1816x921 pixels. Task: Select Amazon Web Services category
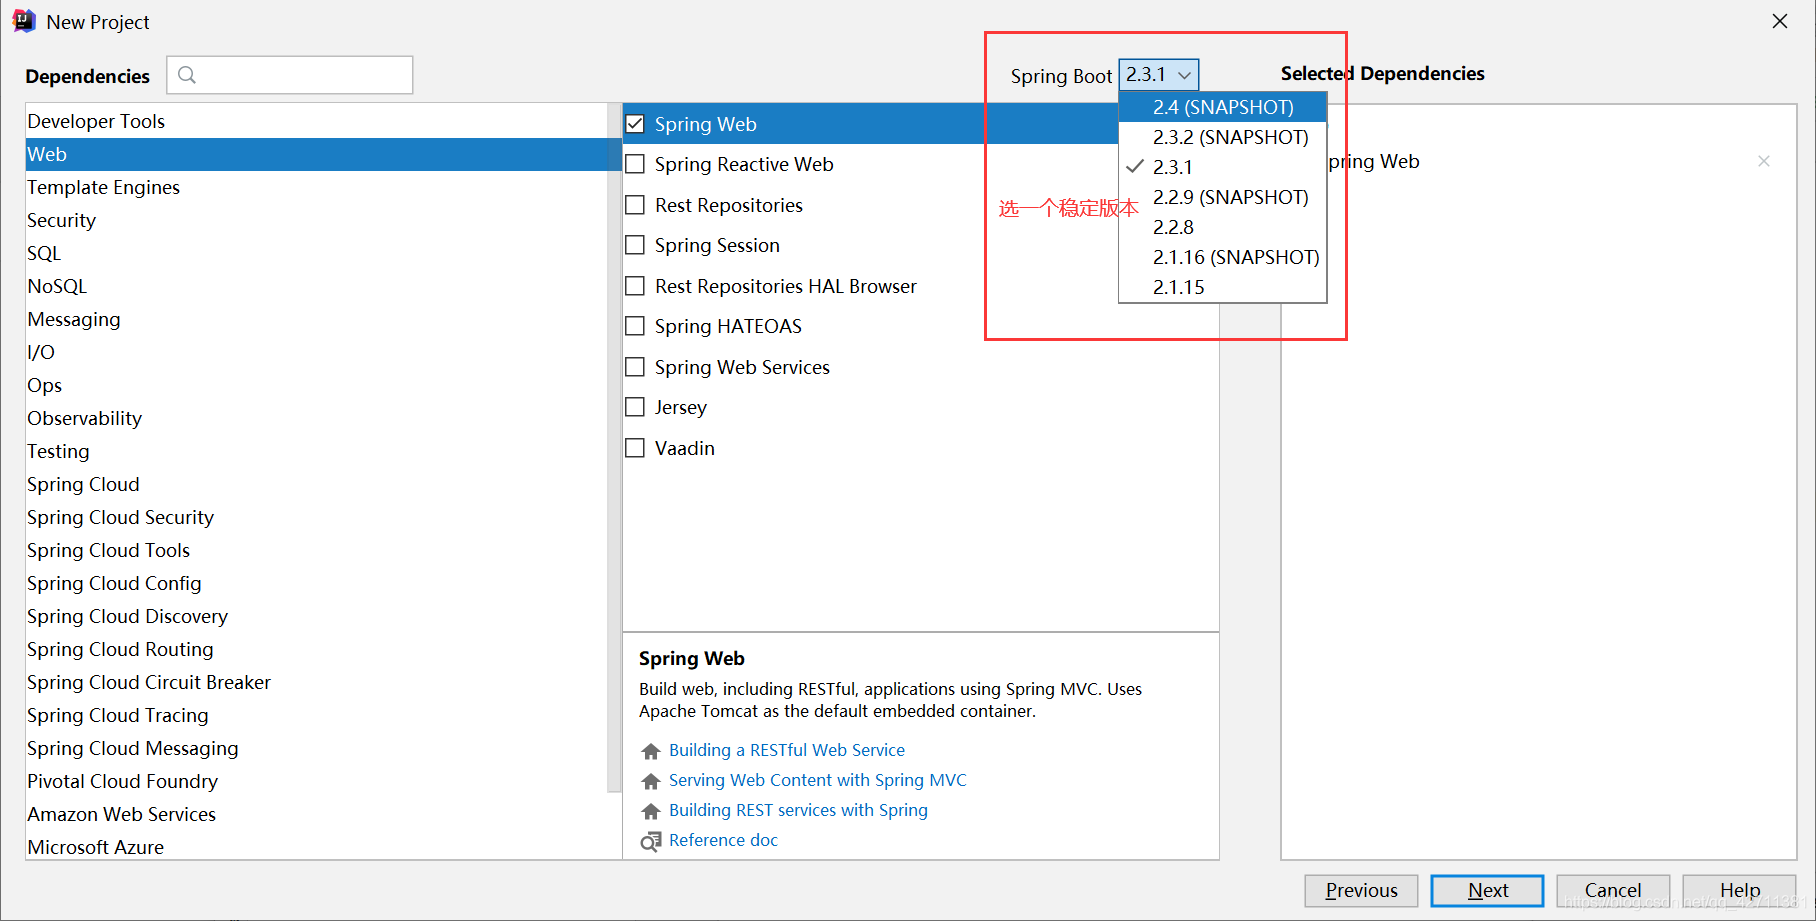316,814
